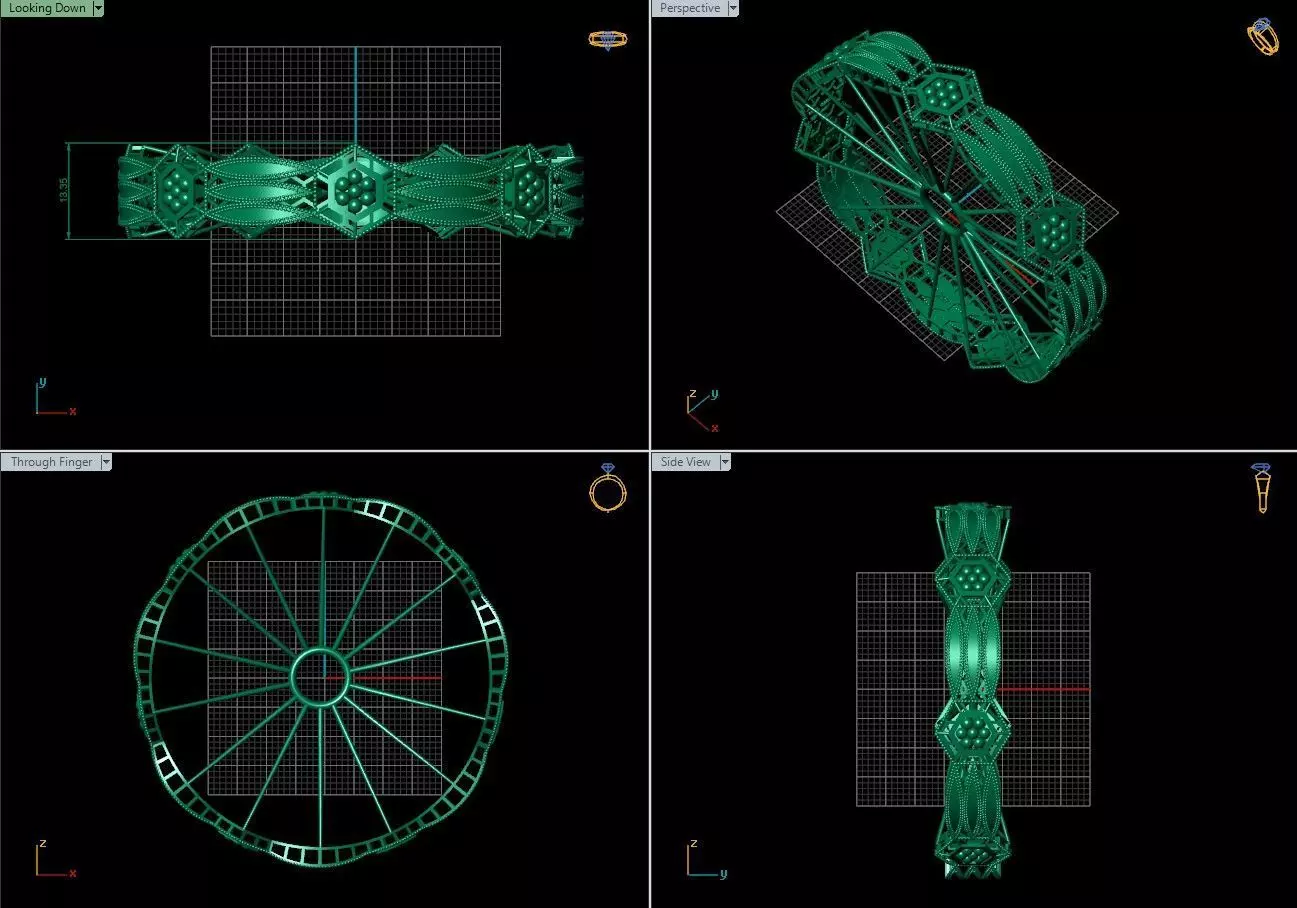The width and height of the screenshot is (1297, 908).
Task: Select the 13.35 dimension text
Action: tap(64, 190)
